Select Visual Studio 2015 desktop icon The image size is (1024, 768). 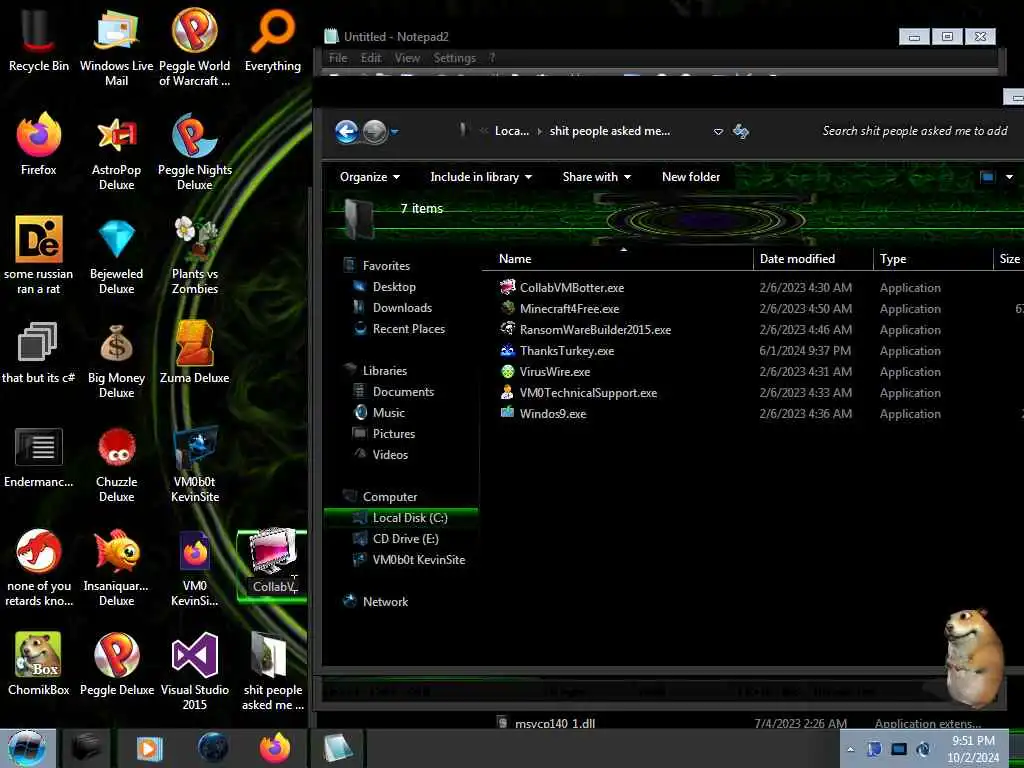195,671
